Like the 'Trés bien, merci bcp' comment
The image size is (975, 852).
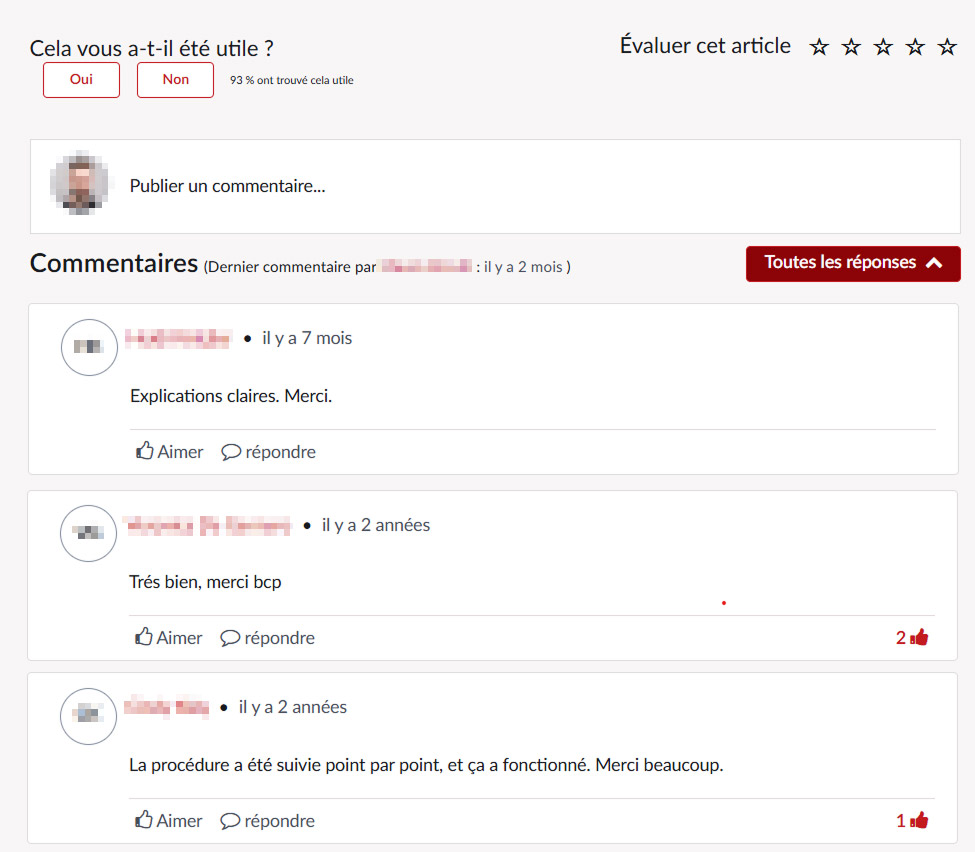tap(169, 637)
